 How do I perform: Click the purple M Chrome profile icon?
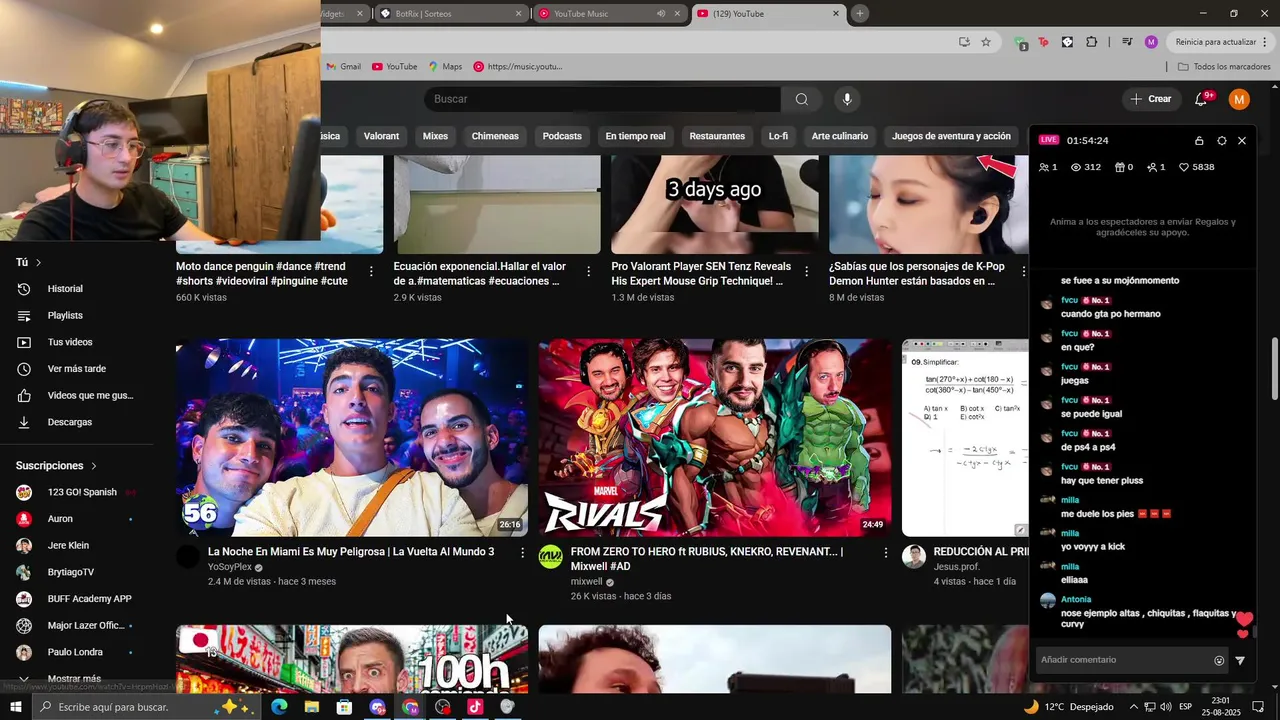coord(1151,42)
